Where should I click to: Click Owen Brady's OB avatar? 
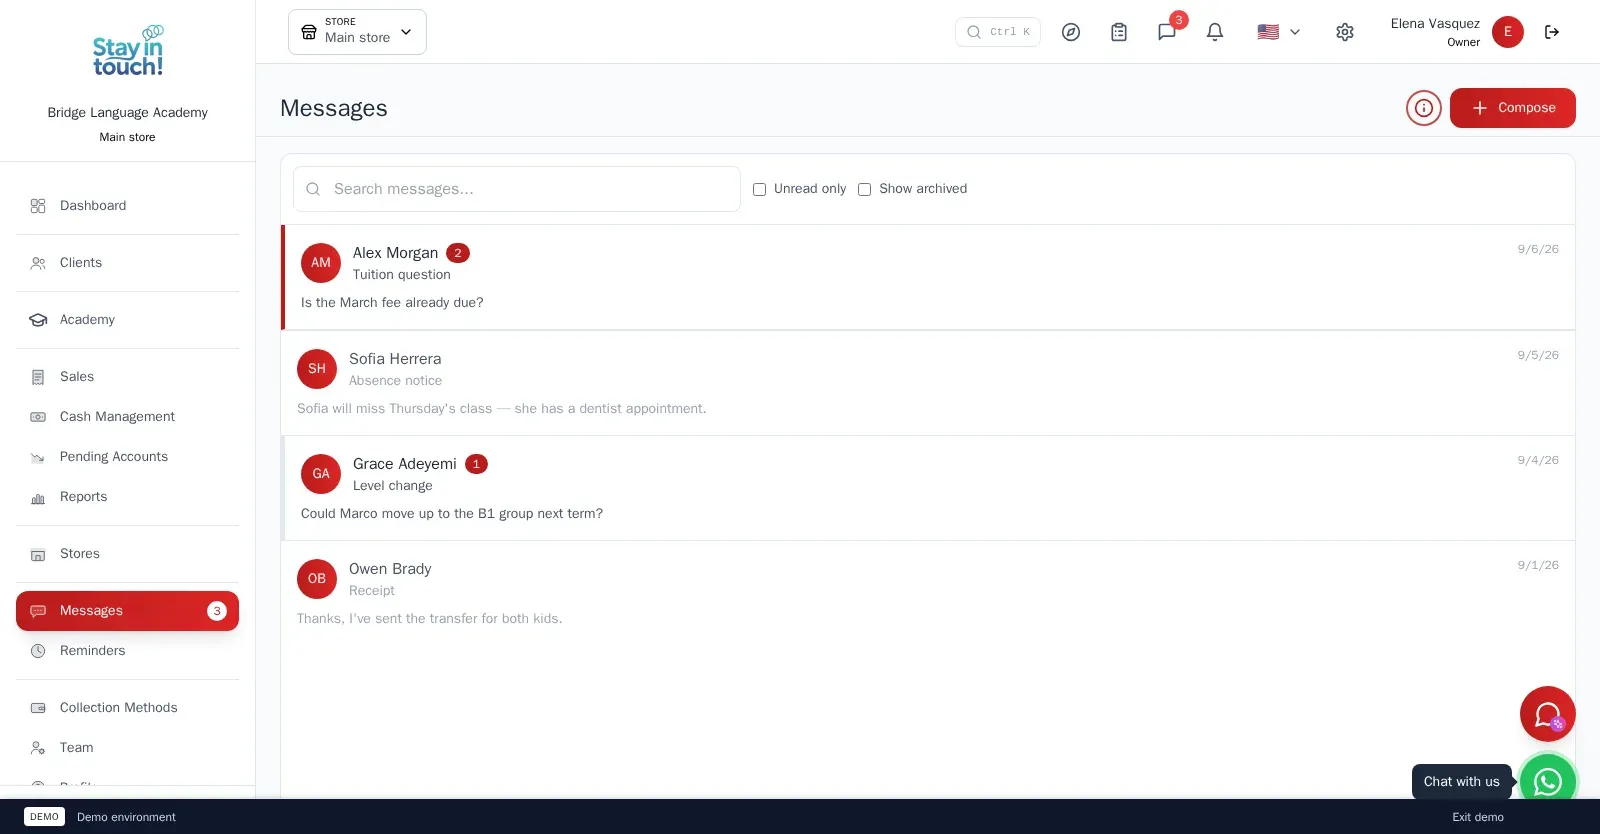(317, 579)
